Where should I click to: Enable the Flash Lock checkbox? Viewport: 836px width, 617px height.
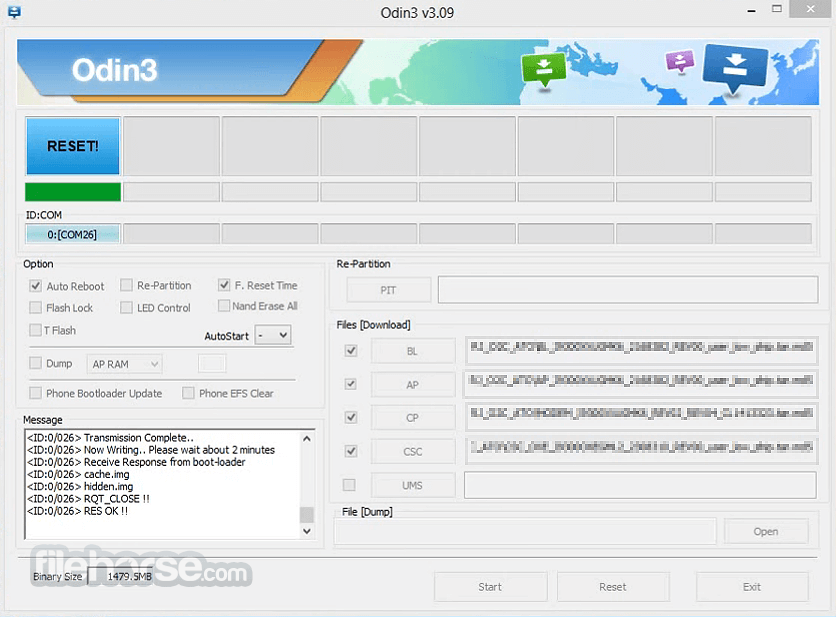35,308
